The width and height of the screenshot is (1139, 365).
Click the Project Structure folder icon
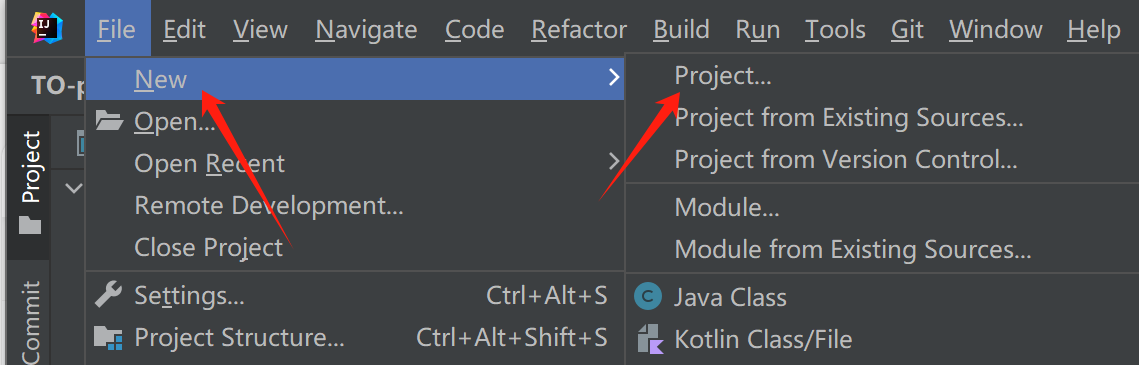[x=108, y=337]
